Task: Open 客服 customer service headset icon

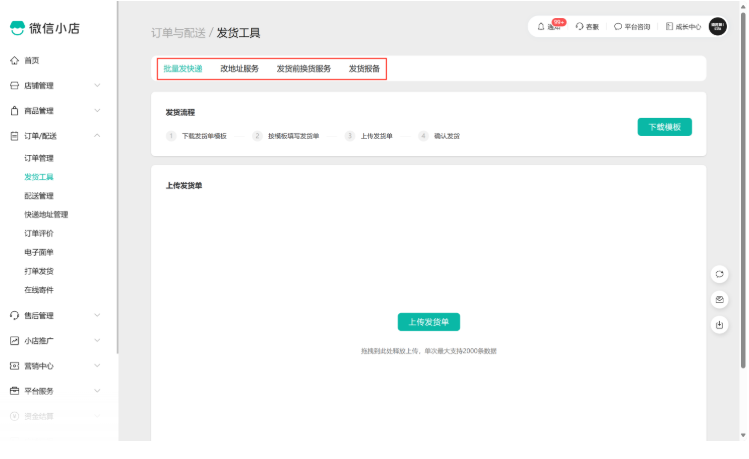Action: [x=587, y=27]
